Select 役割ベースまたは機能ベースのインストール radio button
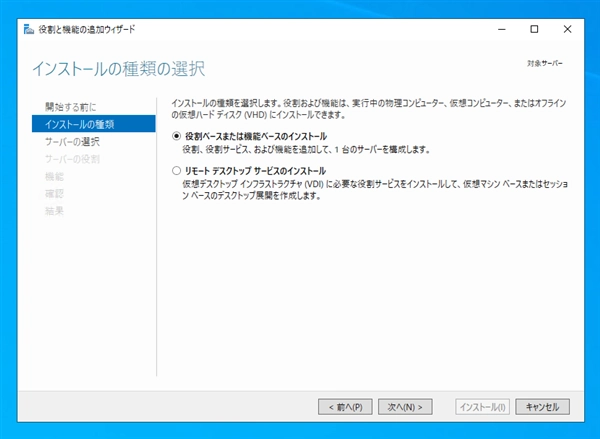 point(176,136)
